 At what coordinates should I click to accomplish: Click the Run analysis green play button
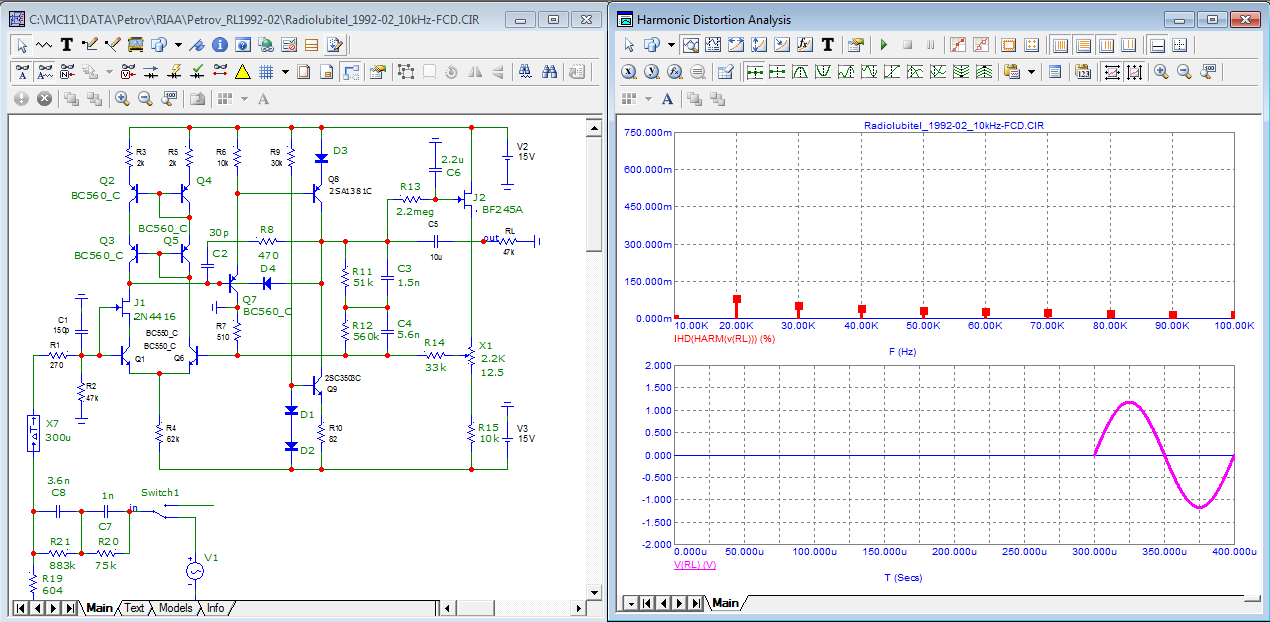coord(883,45)
